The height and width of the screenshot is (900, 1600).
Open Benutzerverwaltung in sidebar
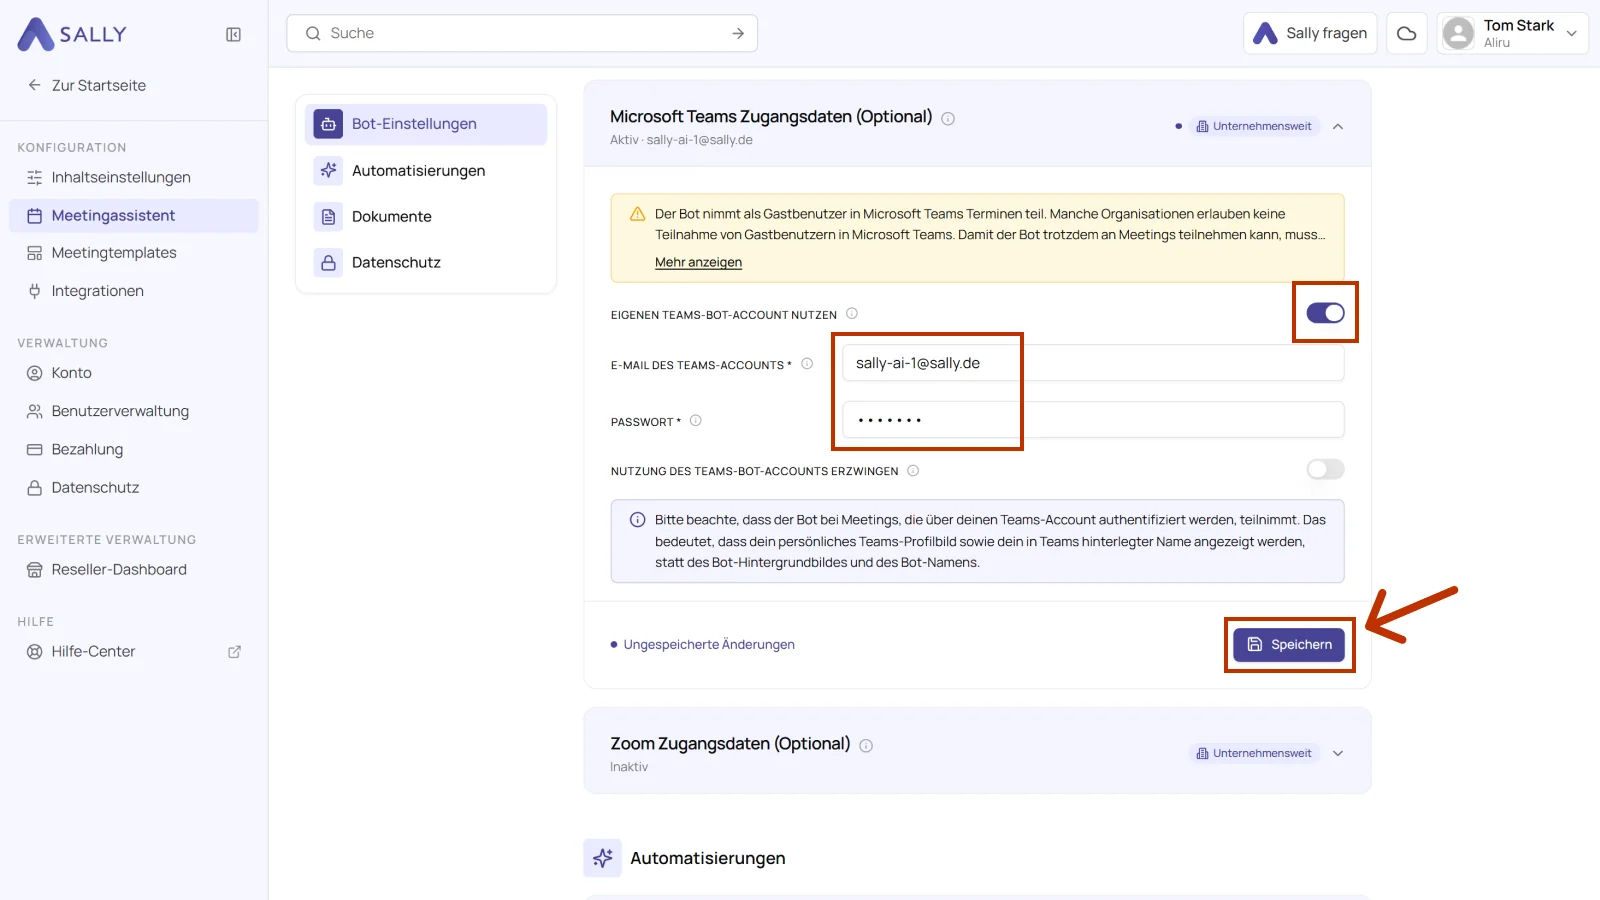134,411
